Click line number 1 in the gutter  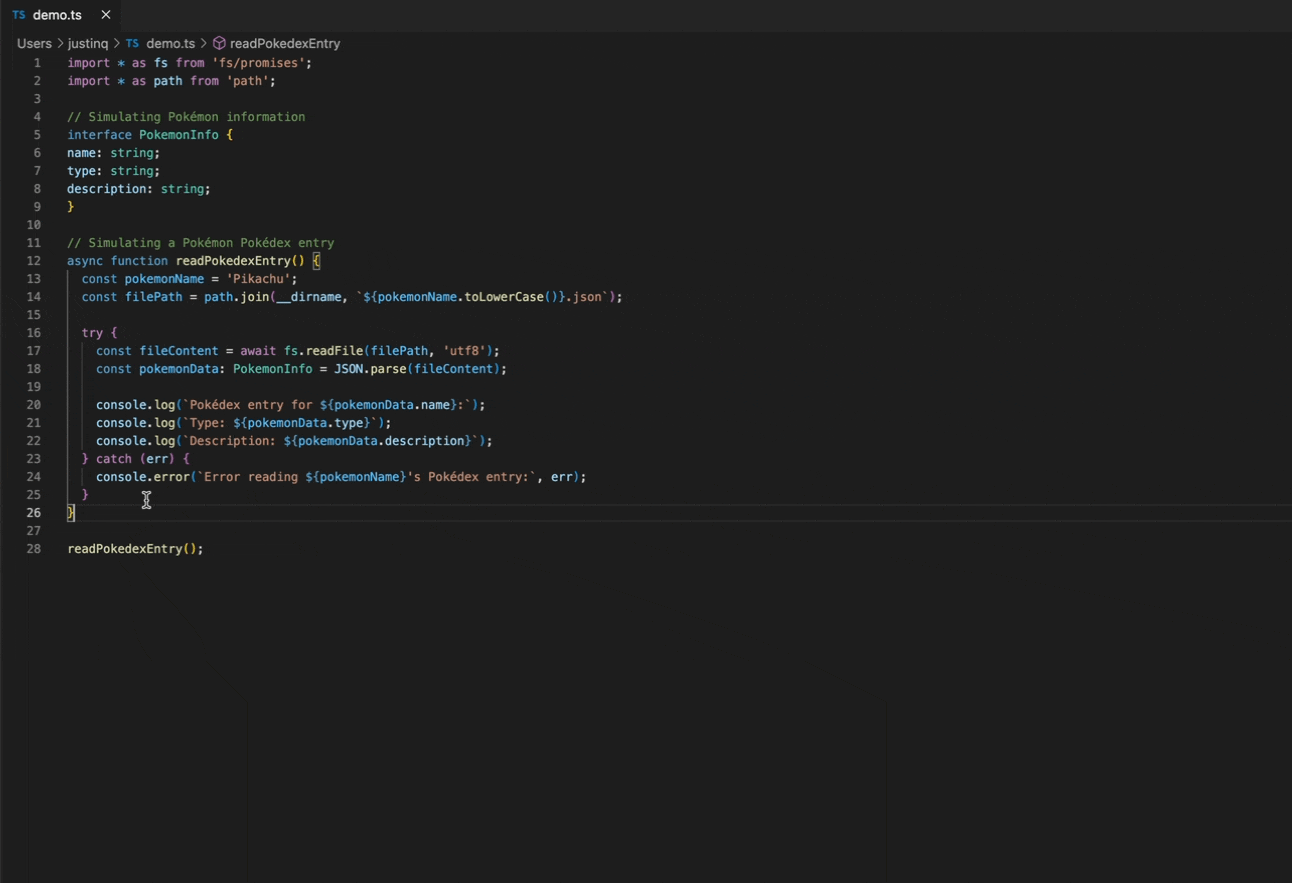coord(37,62)
